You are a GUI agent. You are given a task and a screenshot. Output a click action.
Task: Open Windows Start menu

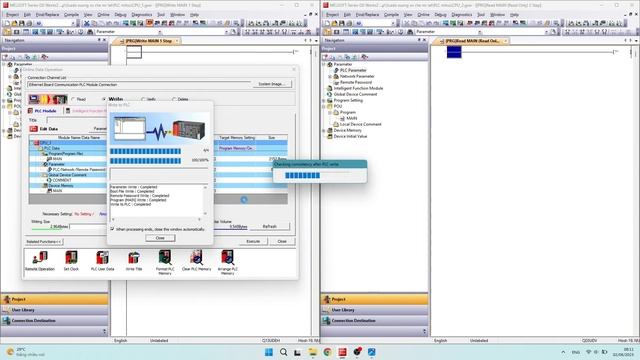269,352
